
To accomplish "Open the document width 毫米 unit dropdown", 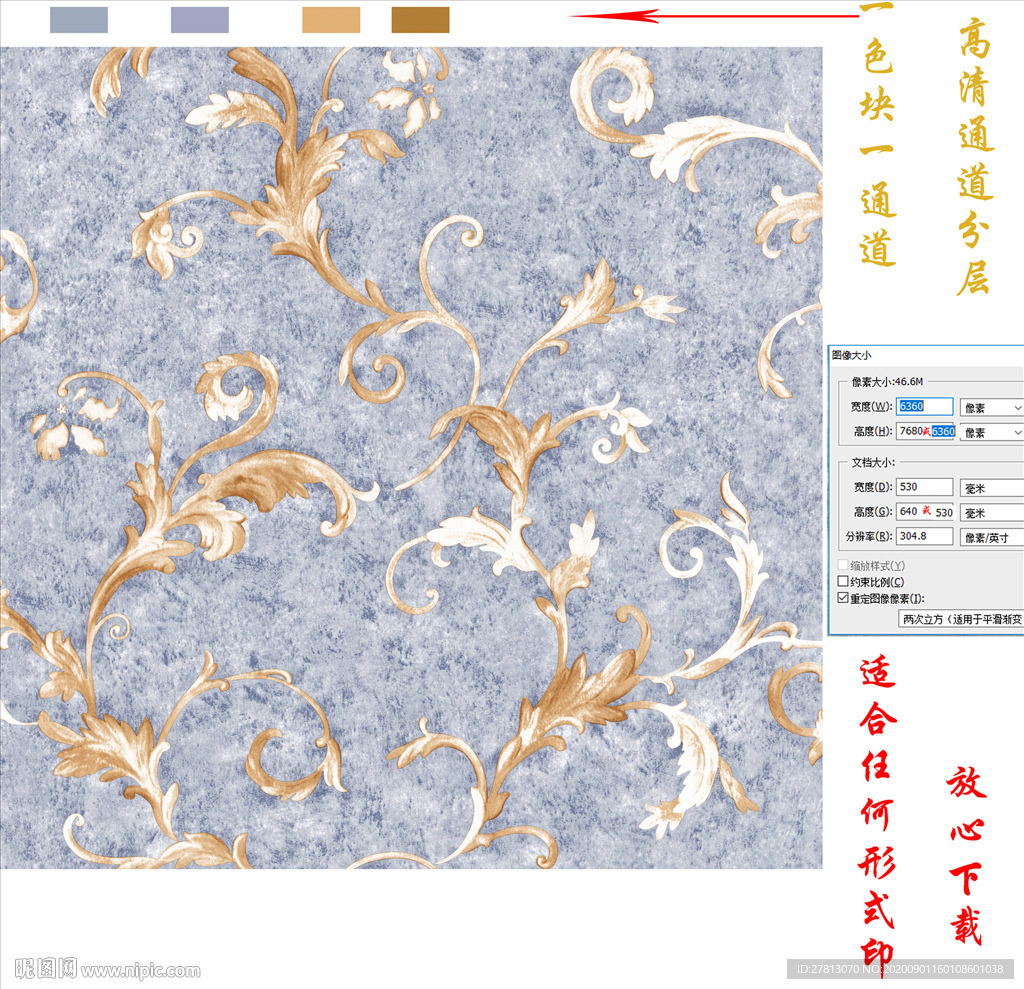I will pyautogui.click(x=991, y=488).
